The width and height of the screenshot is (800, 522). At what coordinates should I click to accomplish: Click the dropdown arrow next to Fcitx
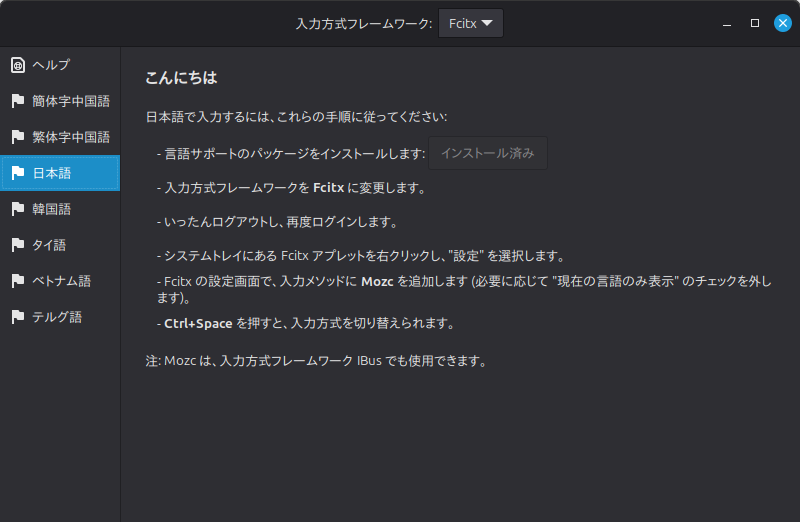coord(487,23)
